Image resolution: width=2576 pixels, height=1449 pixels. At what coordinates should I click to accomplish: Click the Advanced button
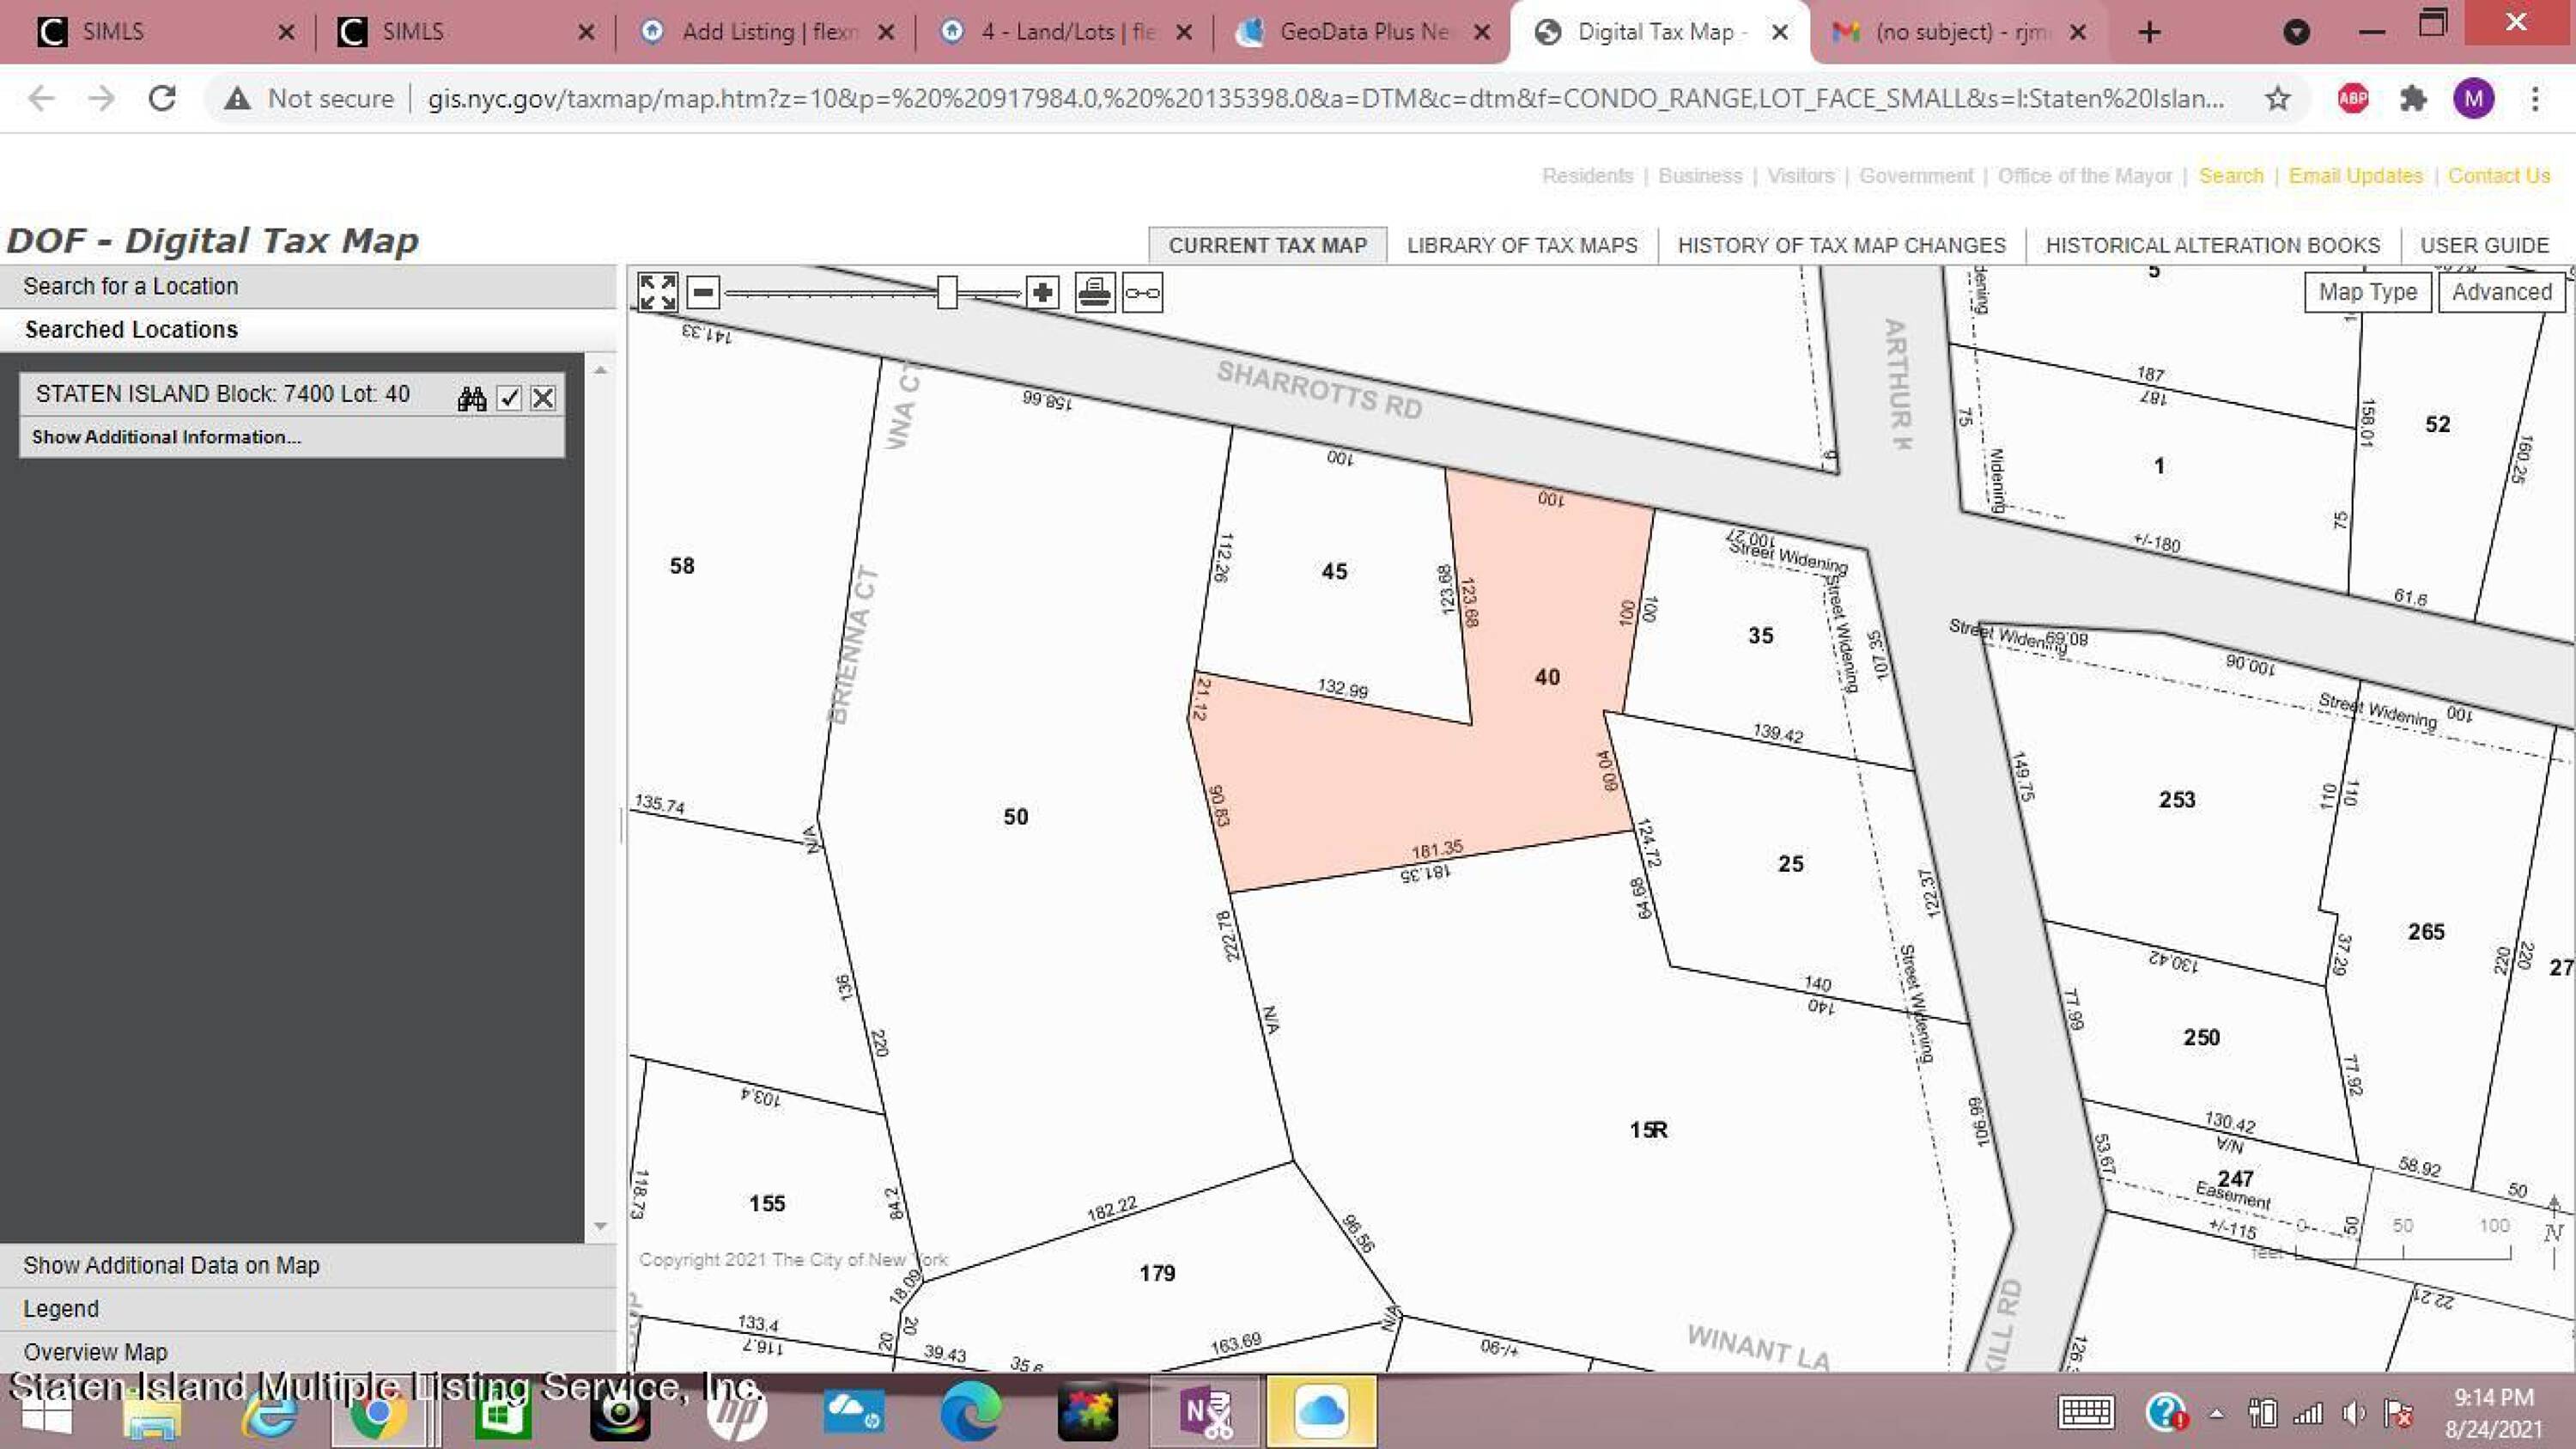point(2501,292)
